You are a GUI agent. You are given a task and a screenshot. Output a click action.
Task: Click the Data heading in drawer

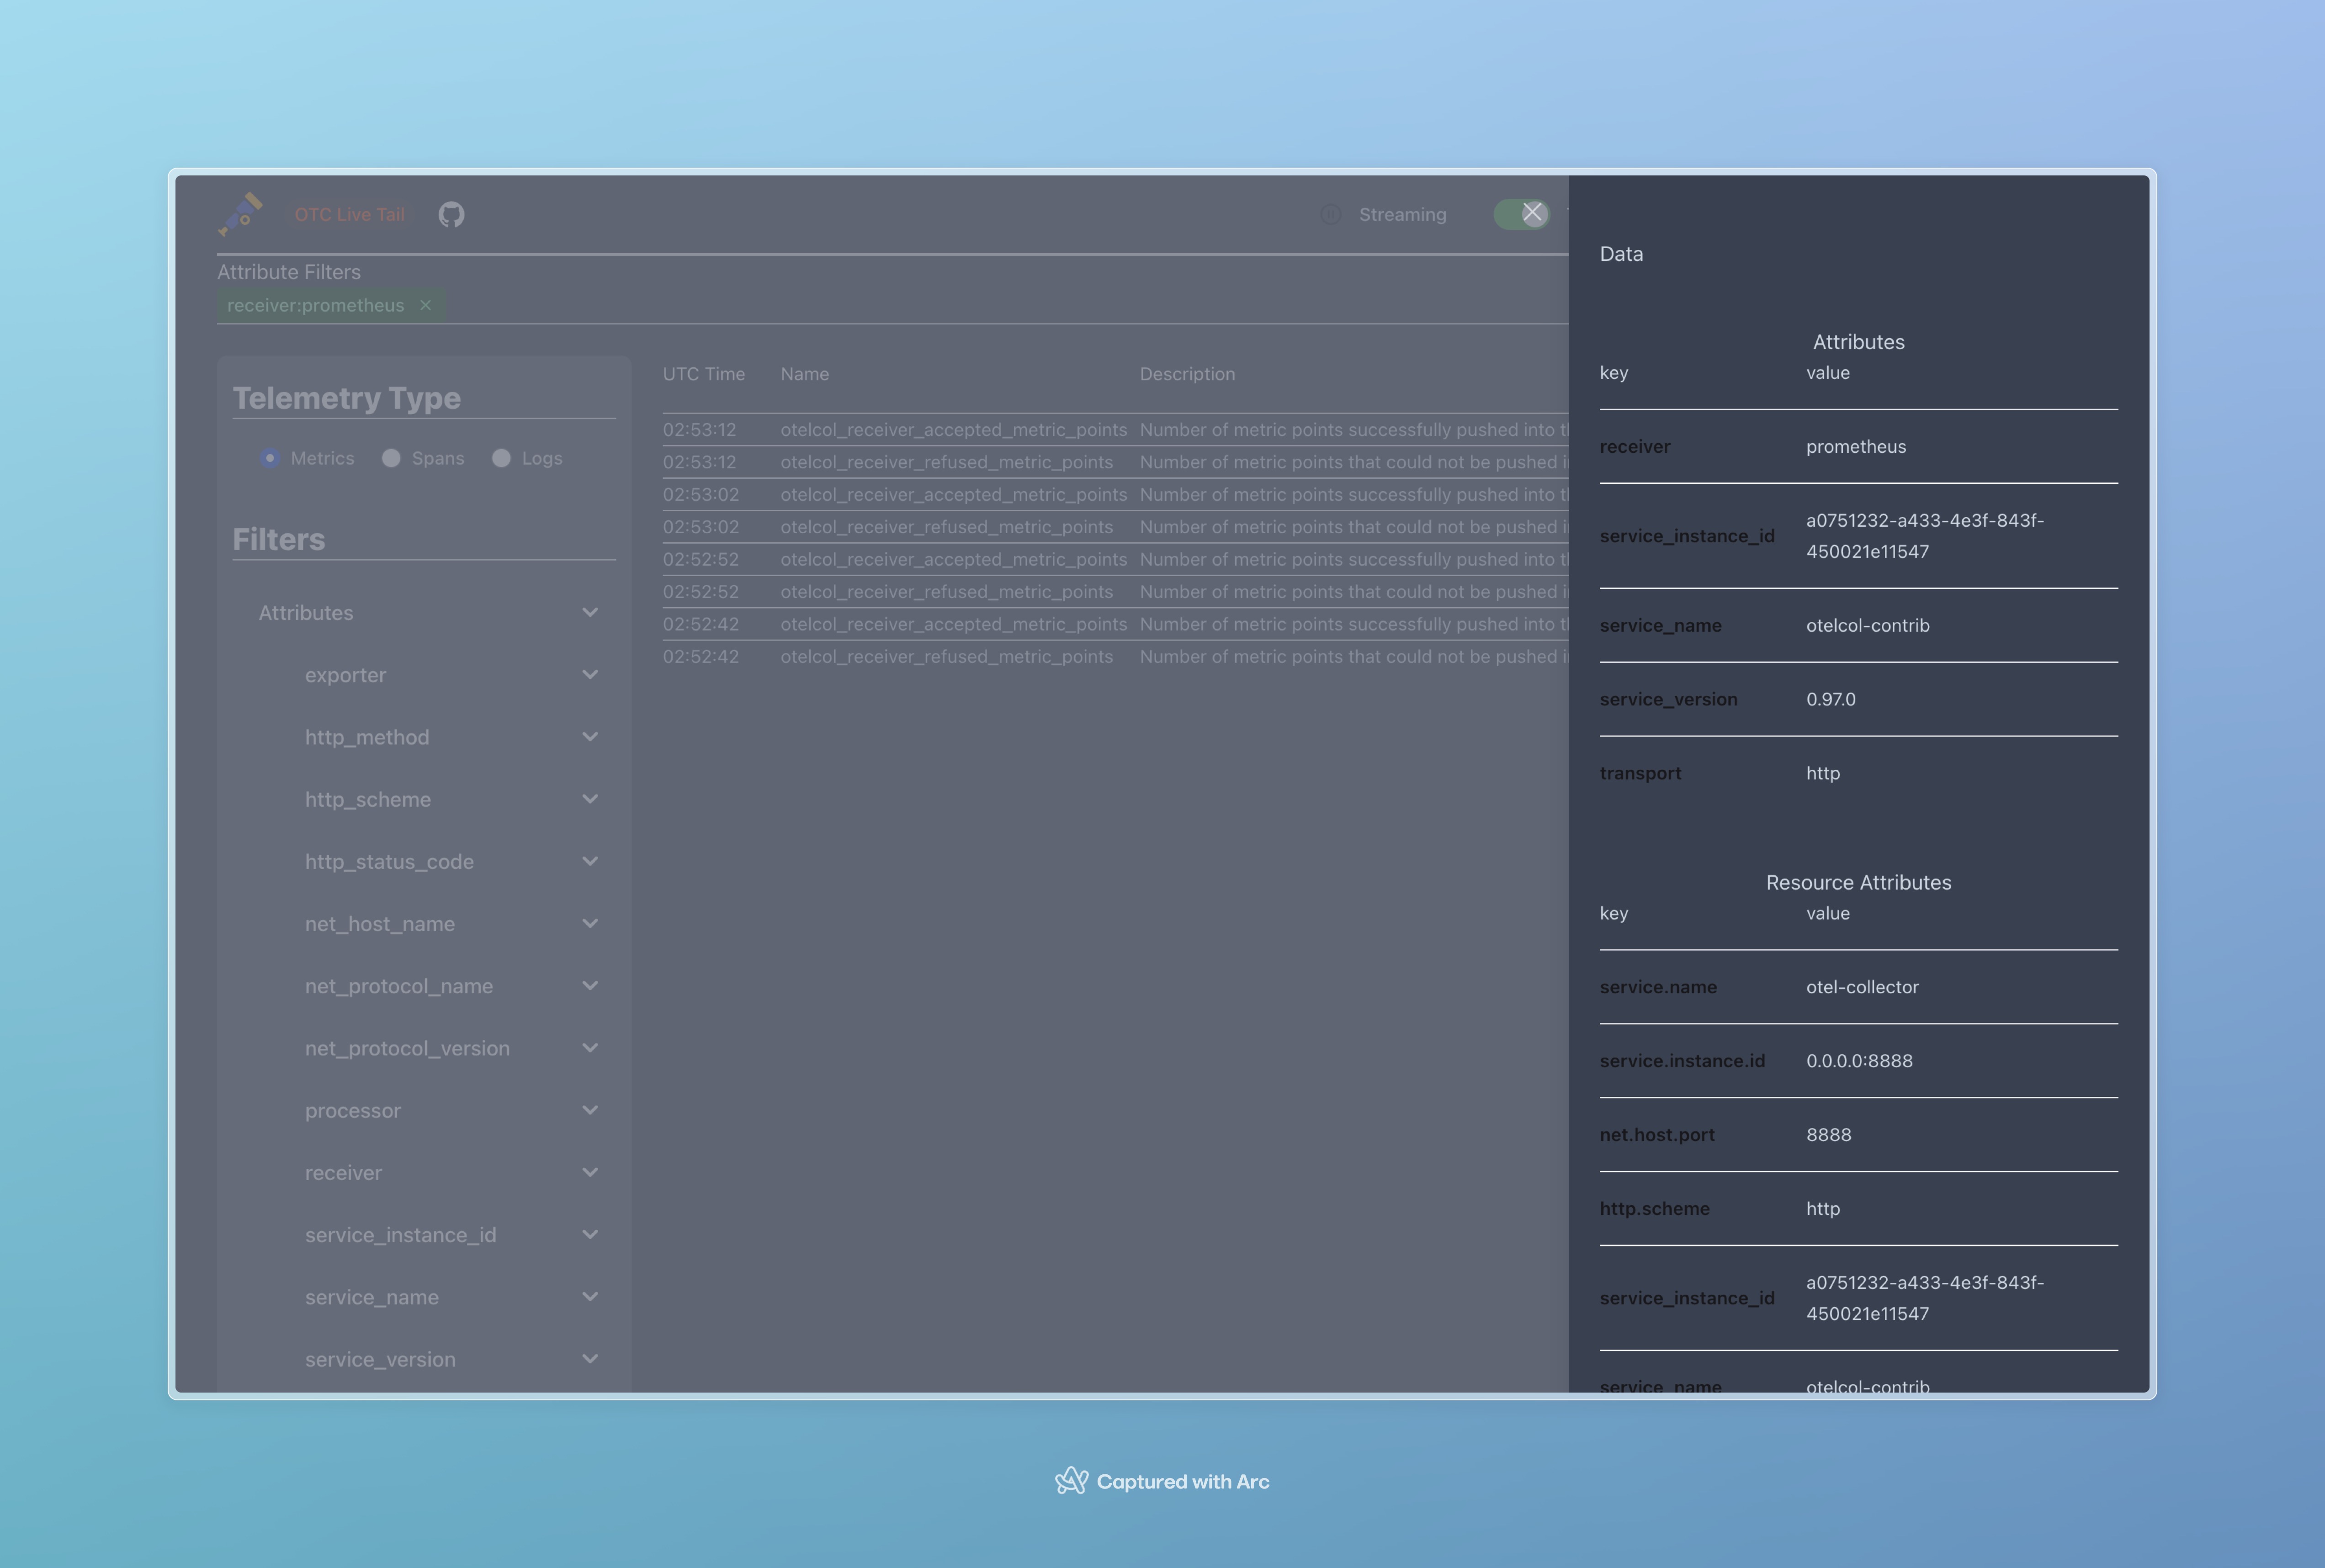[x=1621, y=254]
